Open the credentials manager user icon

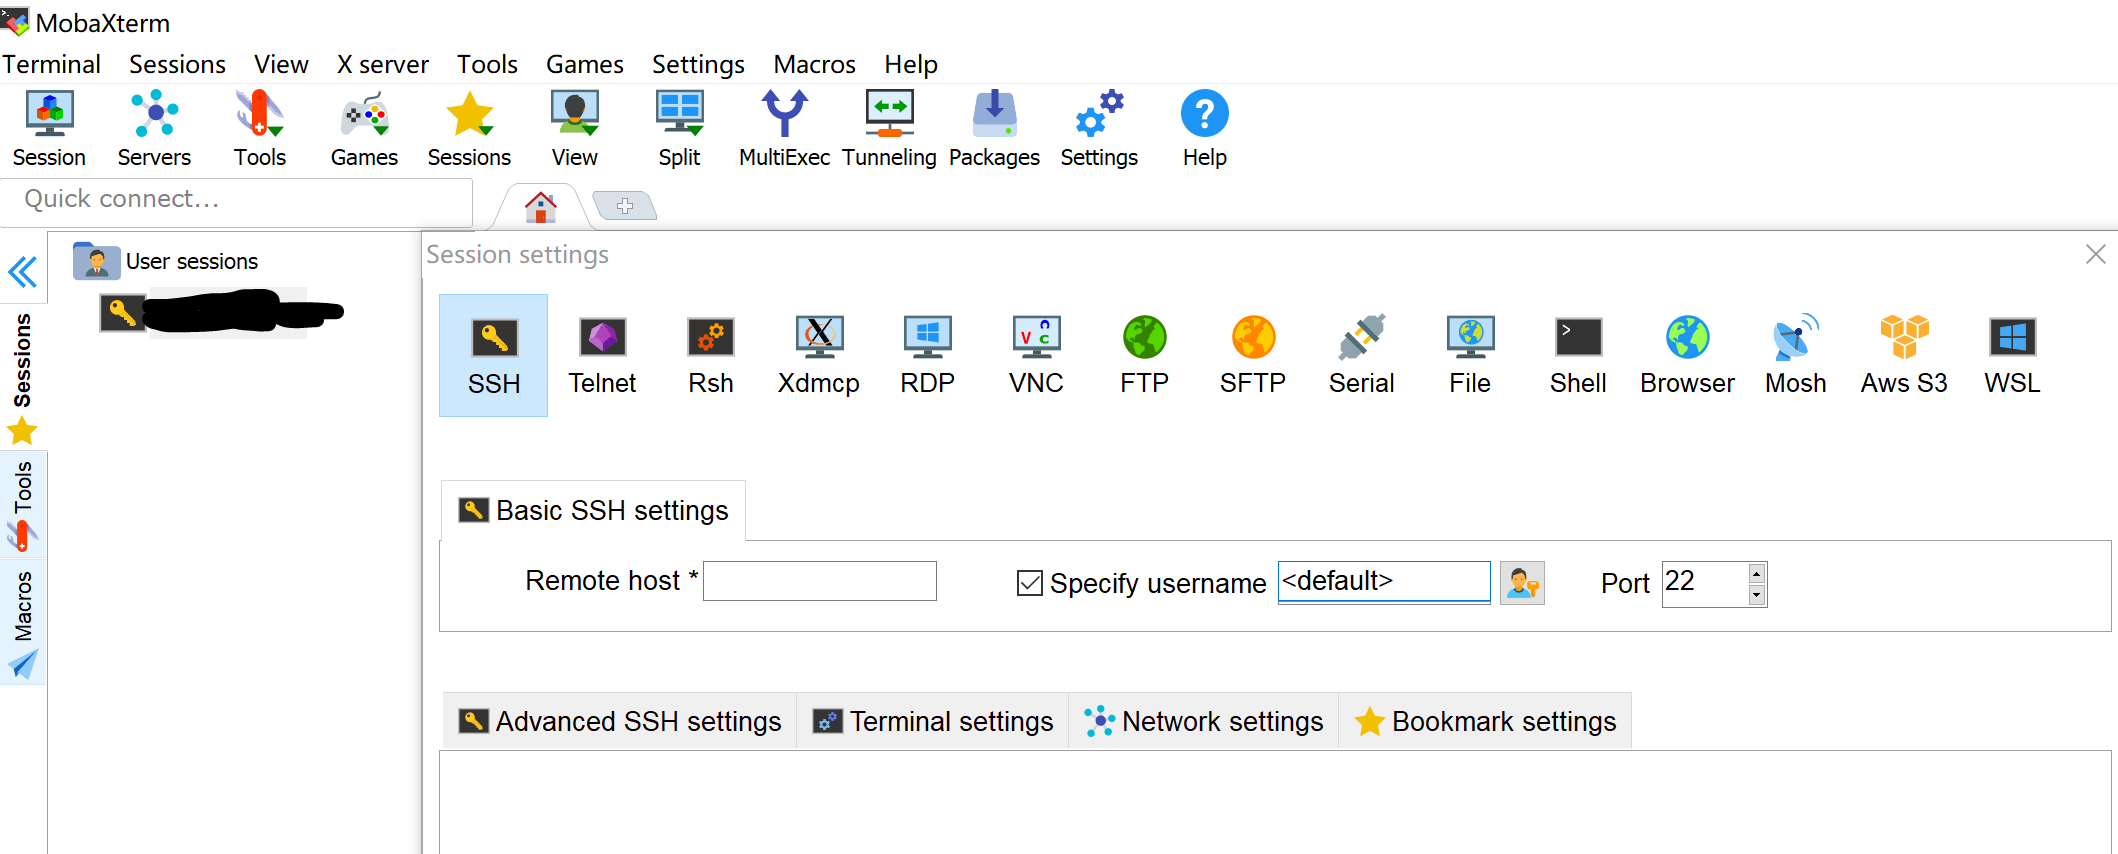pos(1522,583)
